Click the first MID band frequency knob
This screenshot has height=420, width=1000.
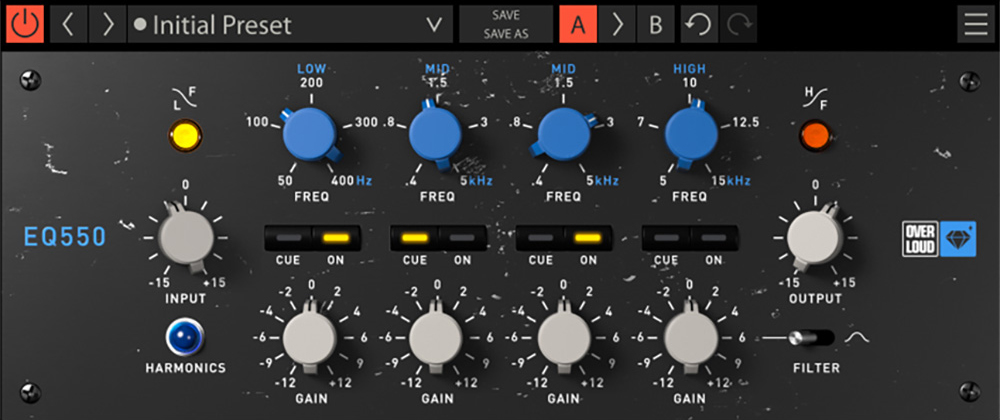[435, 133]
